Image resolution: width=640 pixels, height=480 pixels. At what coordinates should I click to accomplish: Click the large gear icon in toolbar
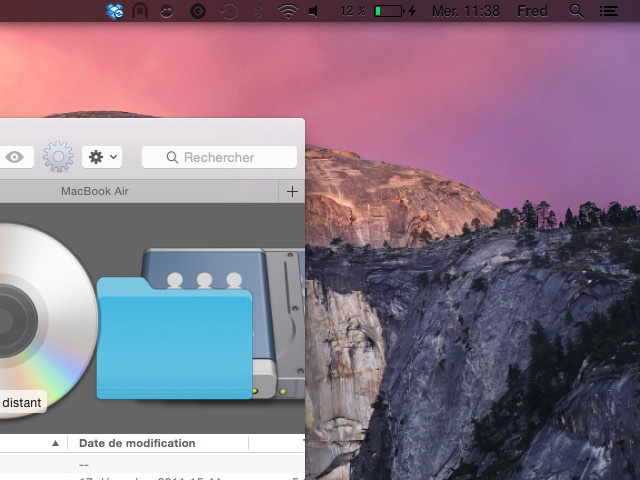(58, 157)
